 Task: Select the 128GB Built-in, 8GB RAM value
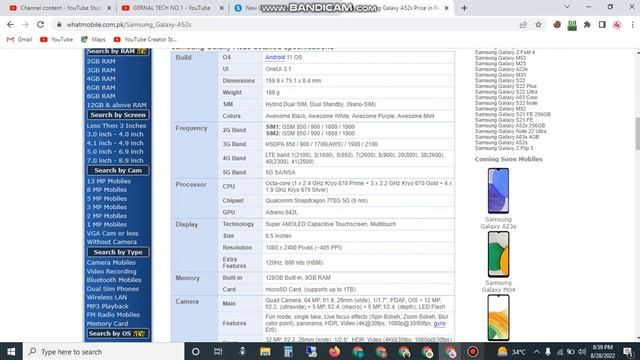(298, 278)
